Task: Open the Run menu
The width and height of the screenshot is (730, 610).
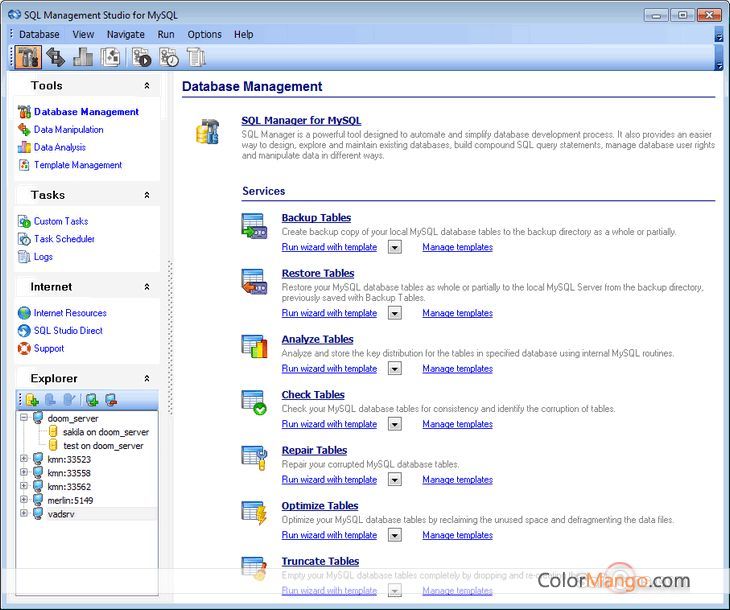Action: 166,34
